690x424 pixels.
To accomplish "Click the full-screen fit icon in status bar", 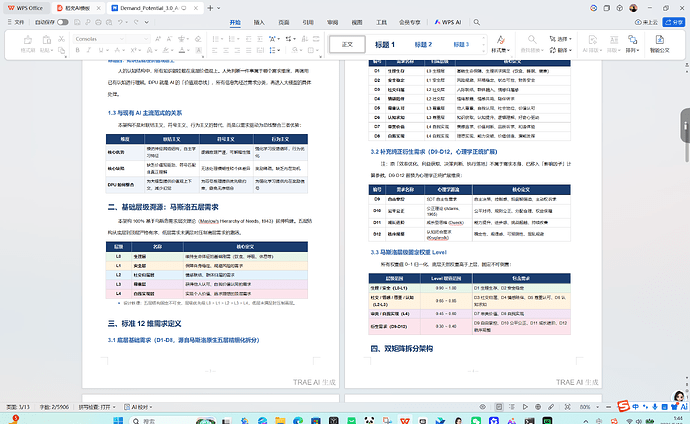I will pyautogui.click(x=568, y=407).
